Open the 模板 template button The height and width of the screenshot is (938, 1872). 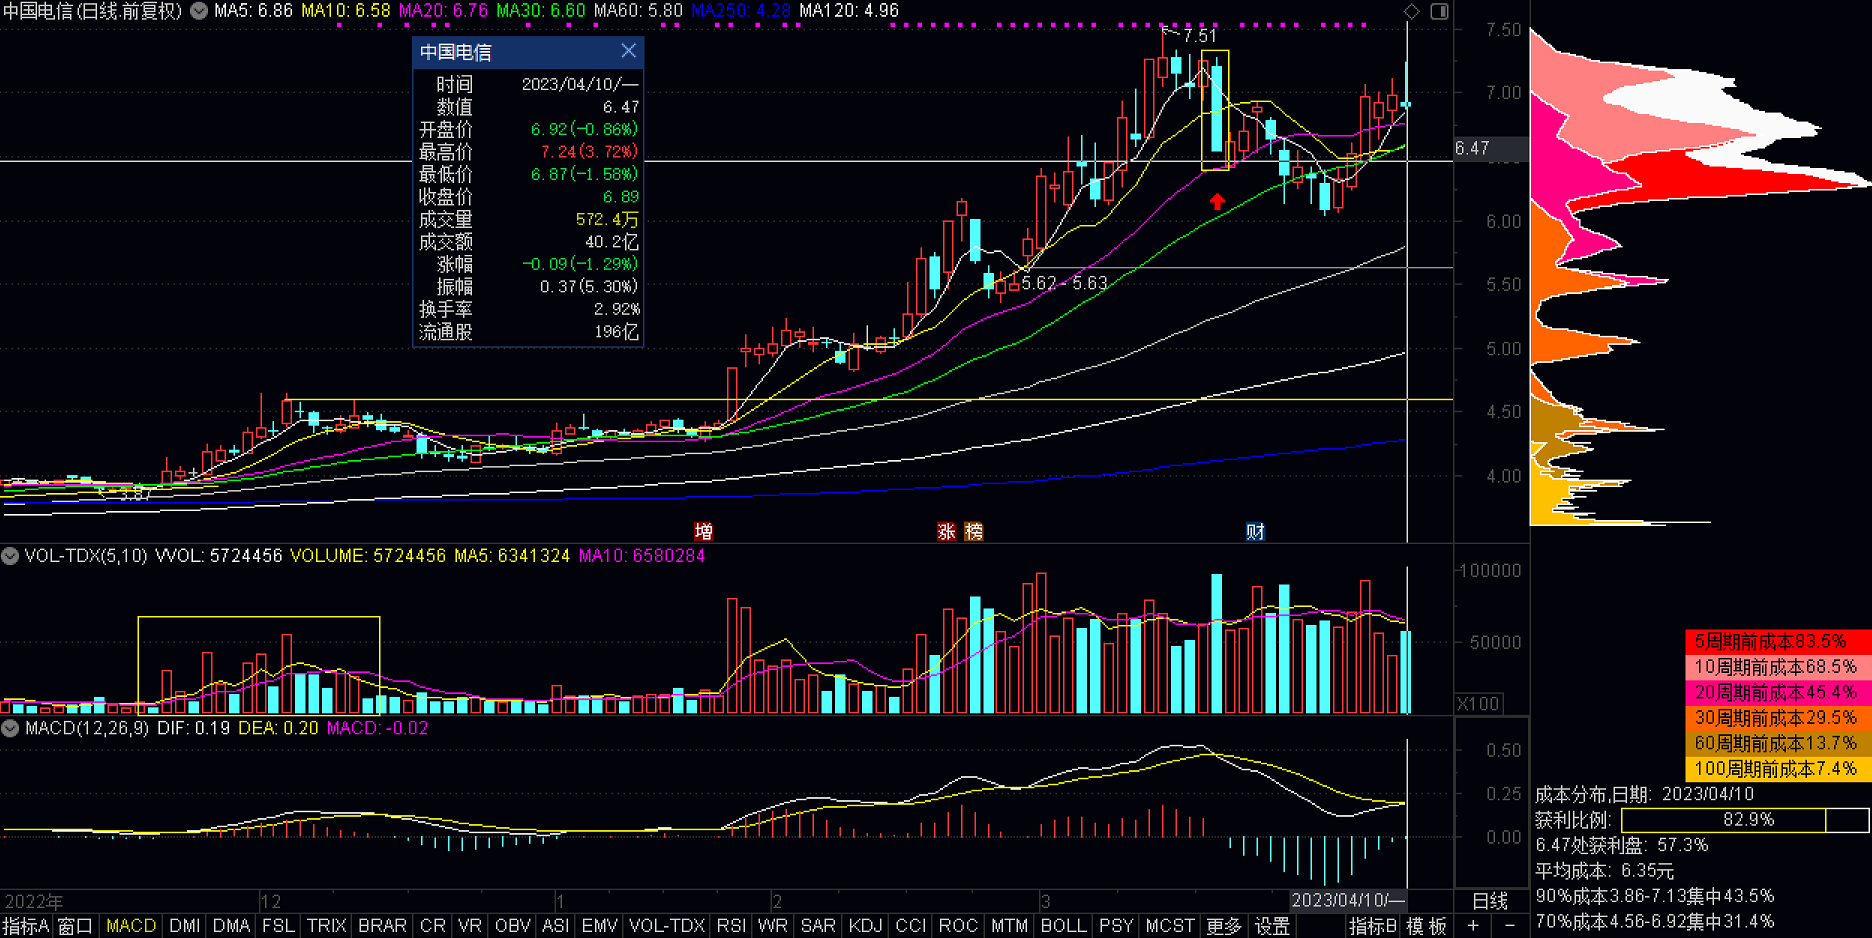1426,926
